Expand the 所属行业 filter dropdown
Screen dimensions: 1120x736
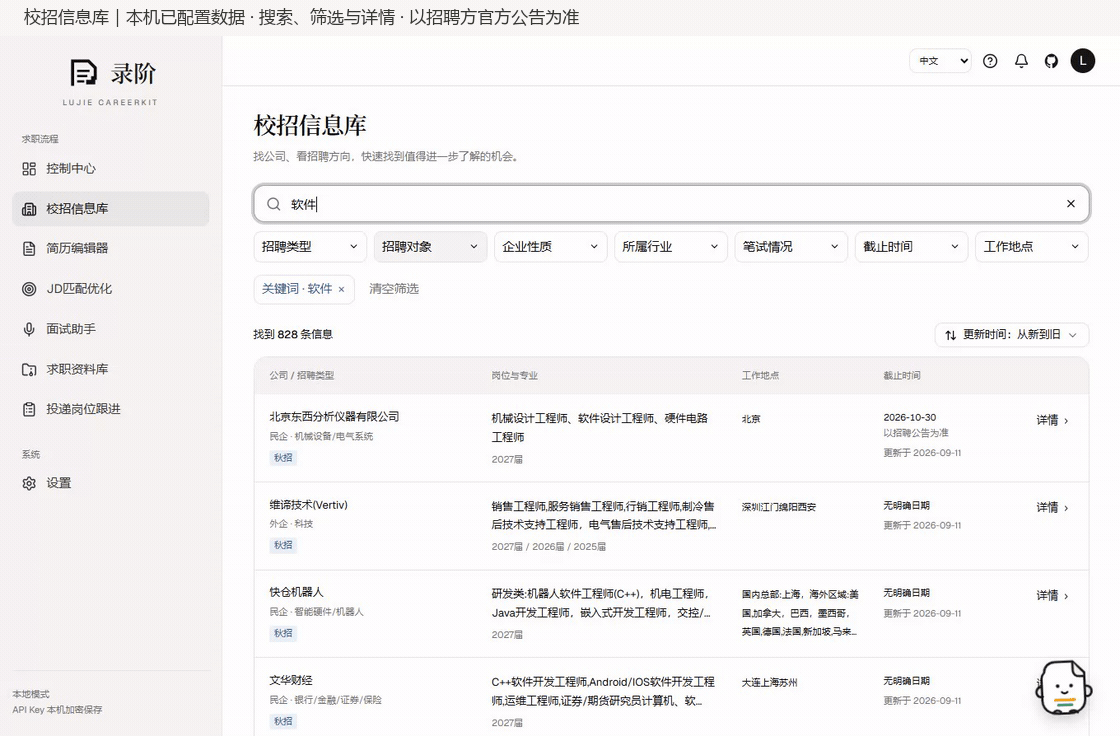(671, 247)
